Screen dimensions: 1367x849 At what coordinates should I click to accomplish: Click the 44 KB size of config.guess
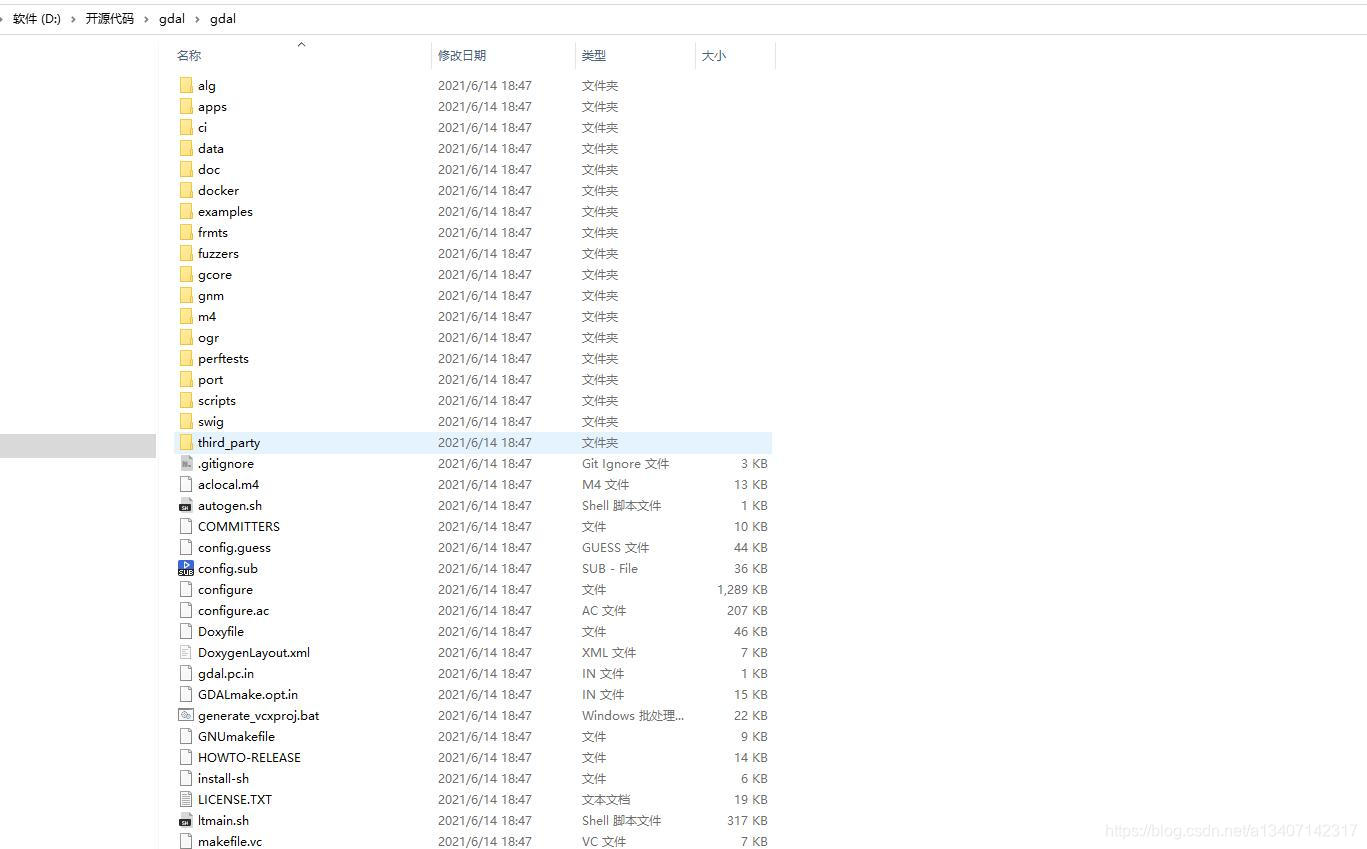750,548
